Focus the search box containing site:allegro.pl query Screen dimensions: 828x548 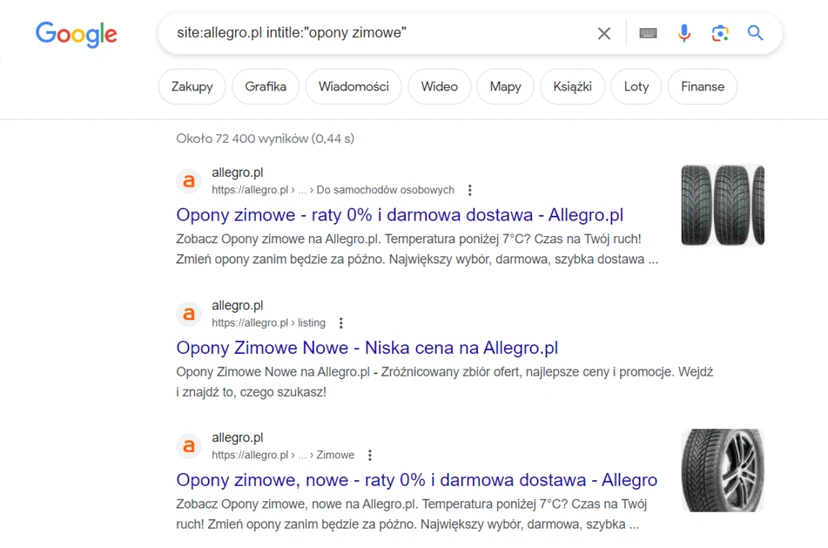380,33
